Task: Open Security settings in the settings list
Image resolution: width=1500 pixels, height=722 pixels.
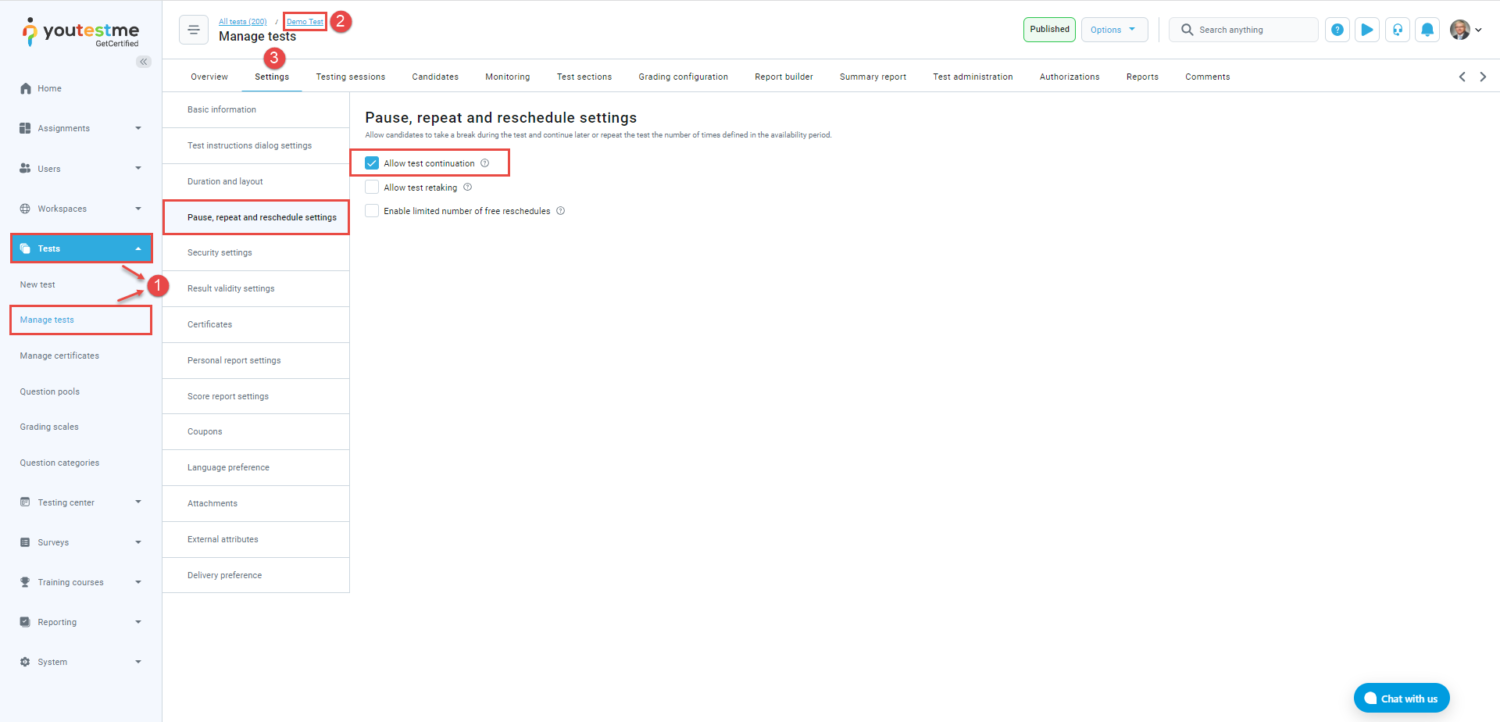Action: pyautogui.click(x=220, y=253)
